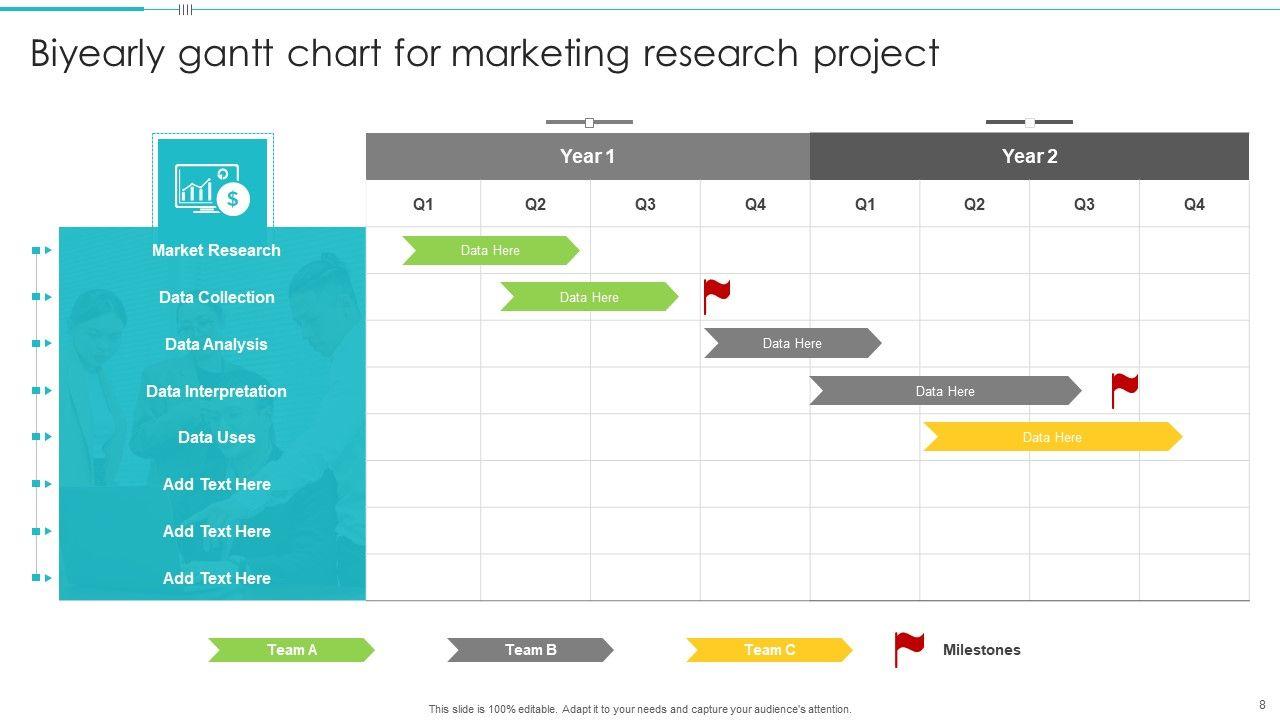Screen dimensions: 1280x720
Task: Click the bullet arrow beside Data Analysis
Action: [42, 343]
